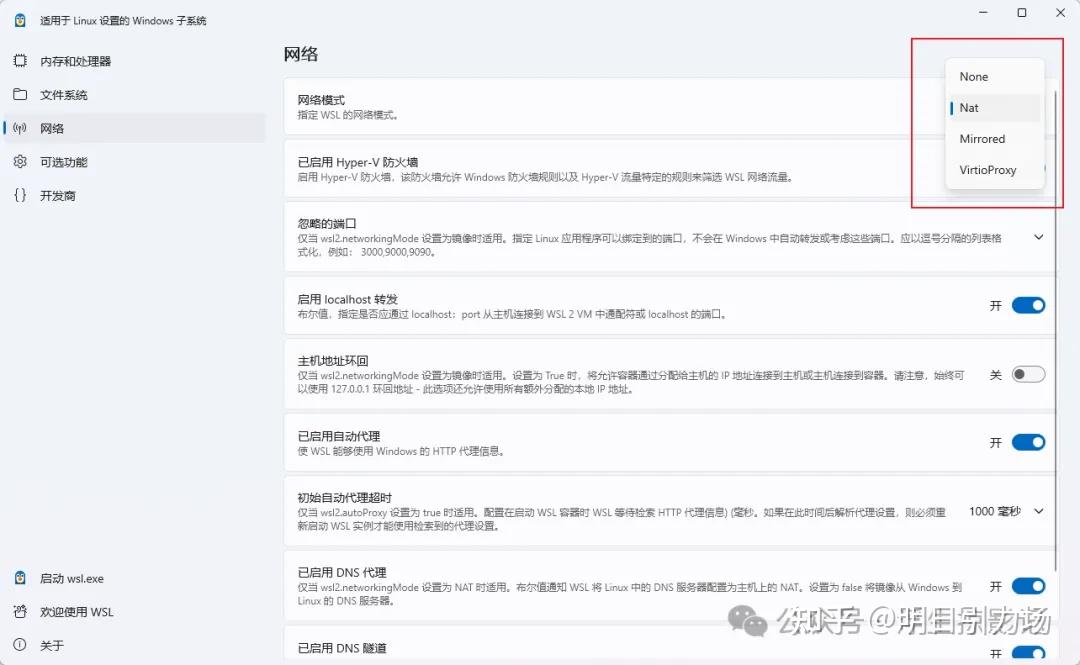
Task: Click the 已启用 Hyper-V 防火墙 title
Action: pos(357,162)
